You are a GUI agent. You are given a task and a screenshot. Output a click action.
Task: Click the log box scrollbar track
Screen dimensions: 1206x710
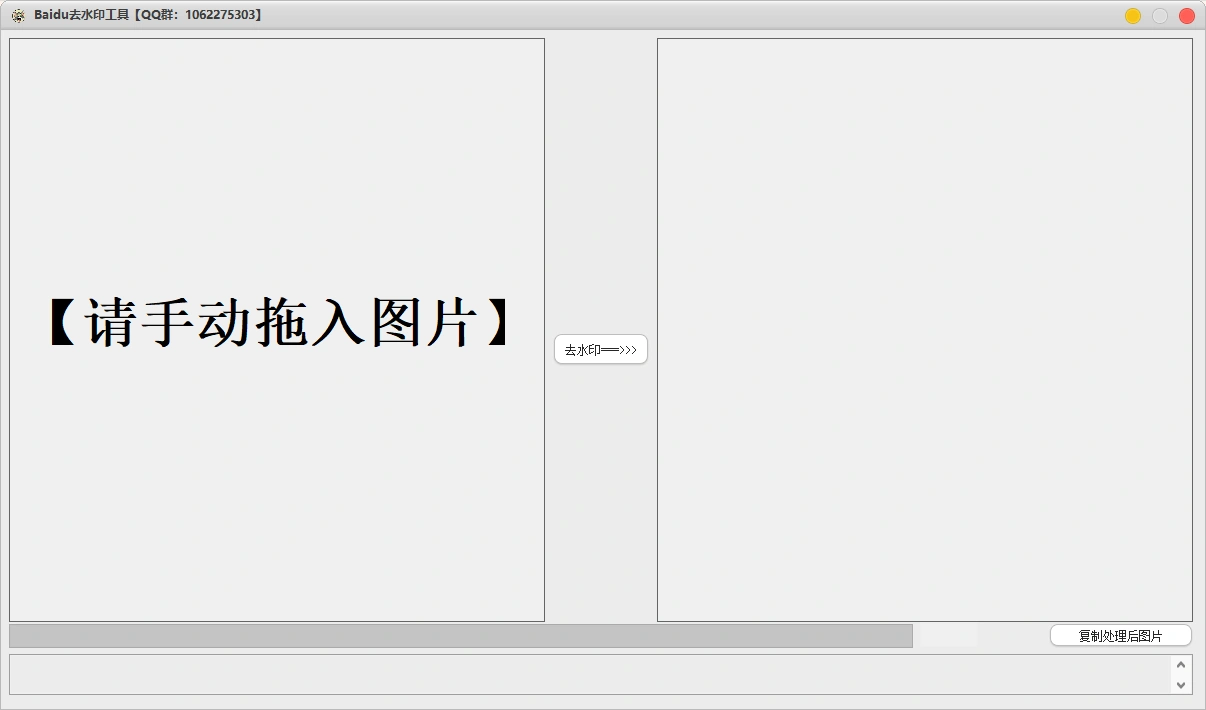[x=1181, y=675]
